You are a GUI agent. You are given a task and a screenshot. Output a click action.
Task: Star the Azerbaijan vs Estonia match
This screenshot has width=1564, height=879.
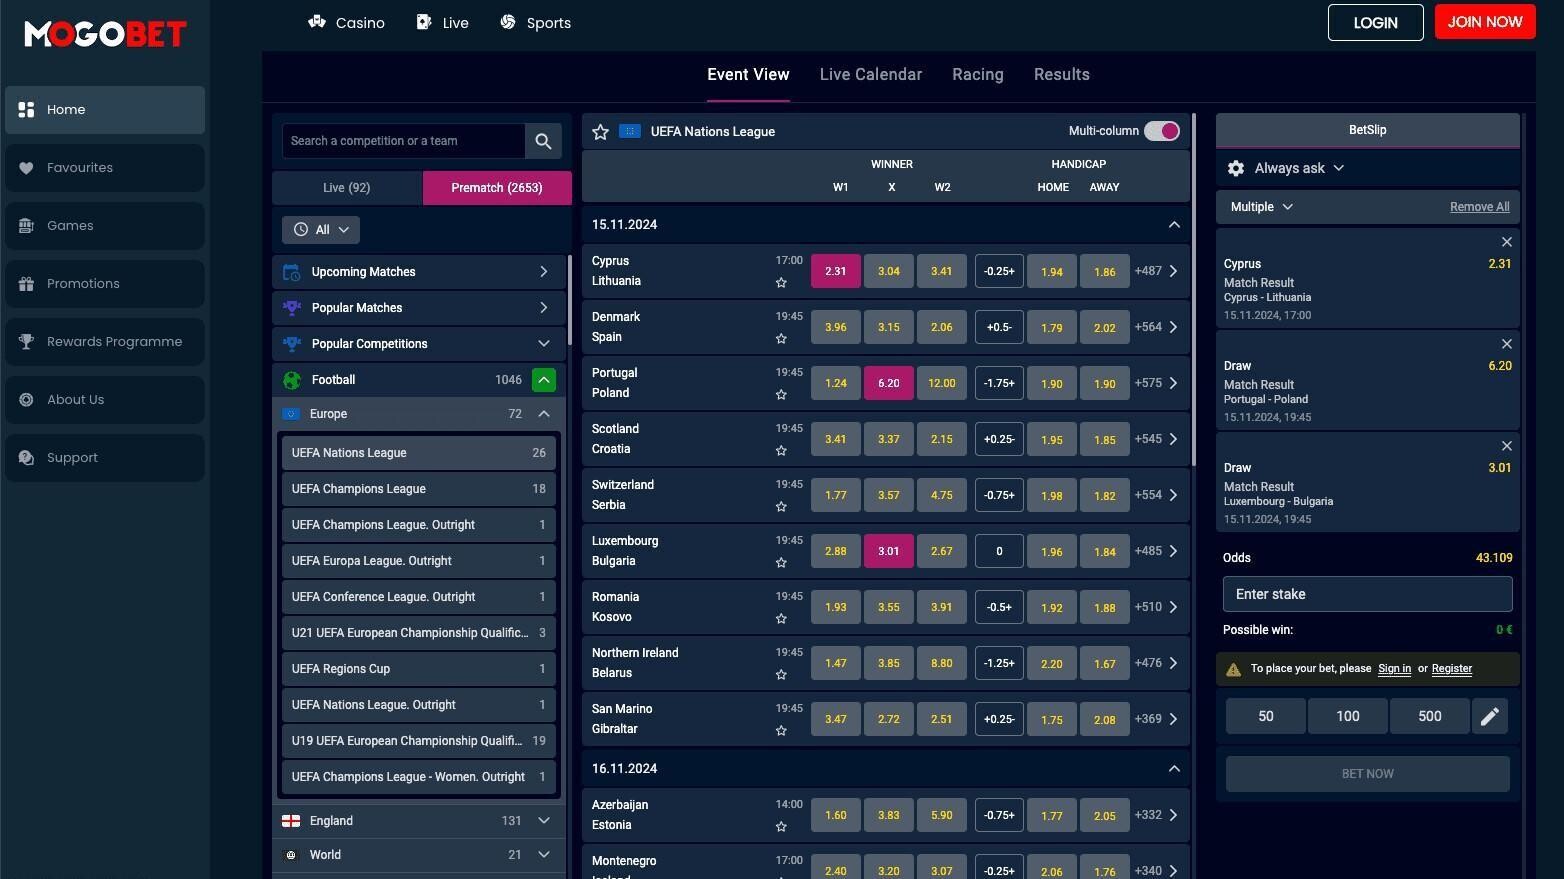pyautogui.click(x=781, y=827)
